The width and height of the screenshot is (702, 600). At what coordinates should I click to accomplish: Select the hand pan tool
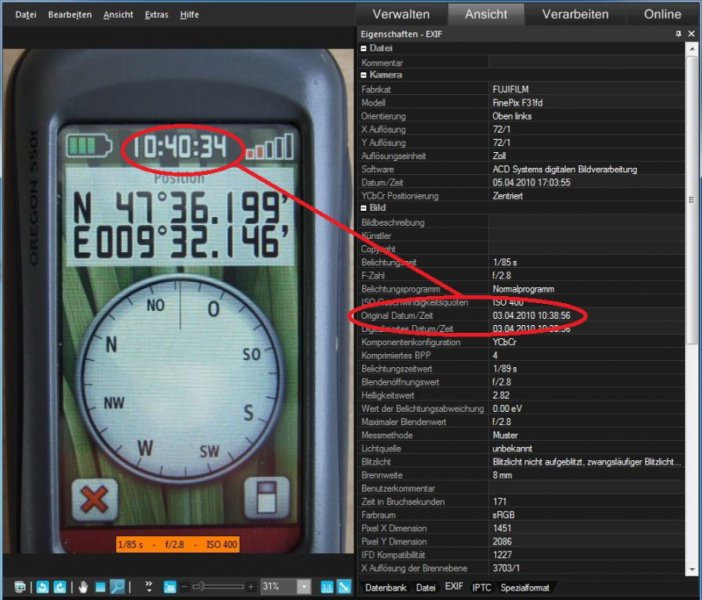(83, 587)
